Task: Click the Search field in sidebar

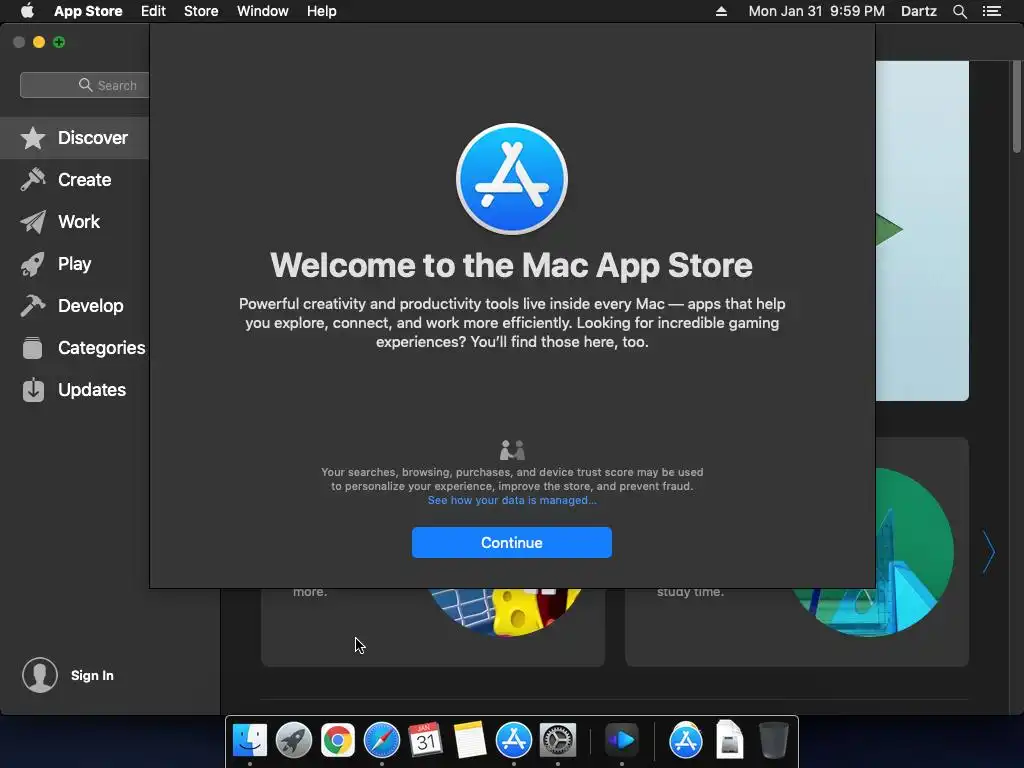Action: point(85,86)
